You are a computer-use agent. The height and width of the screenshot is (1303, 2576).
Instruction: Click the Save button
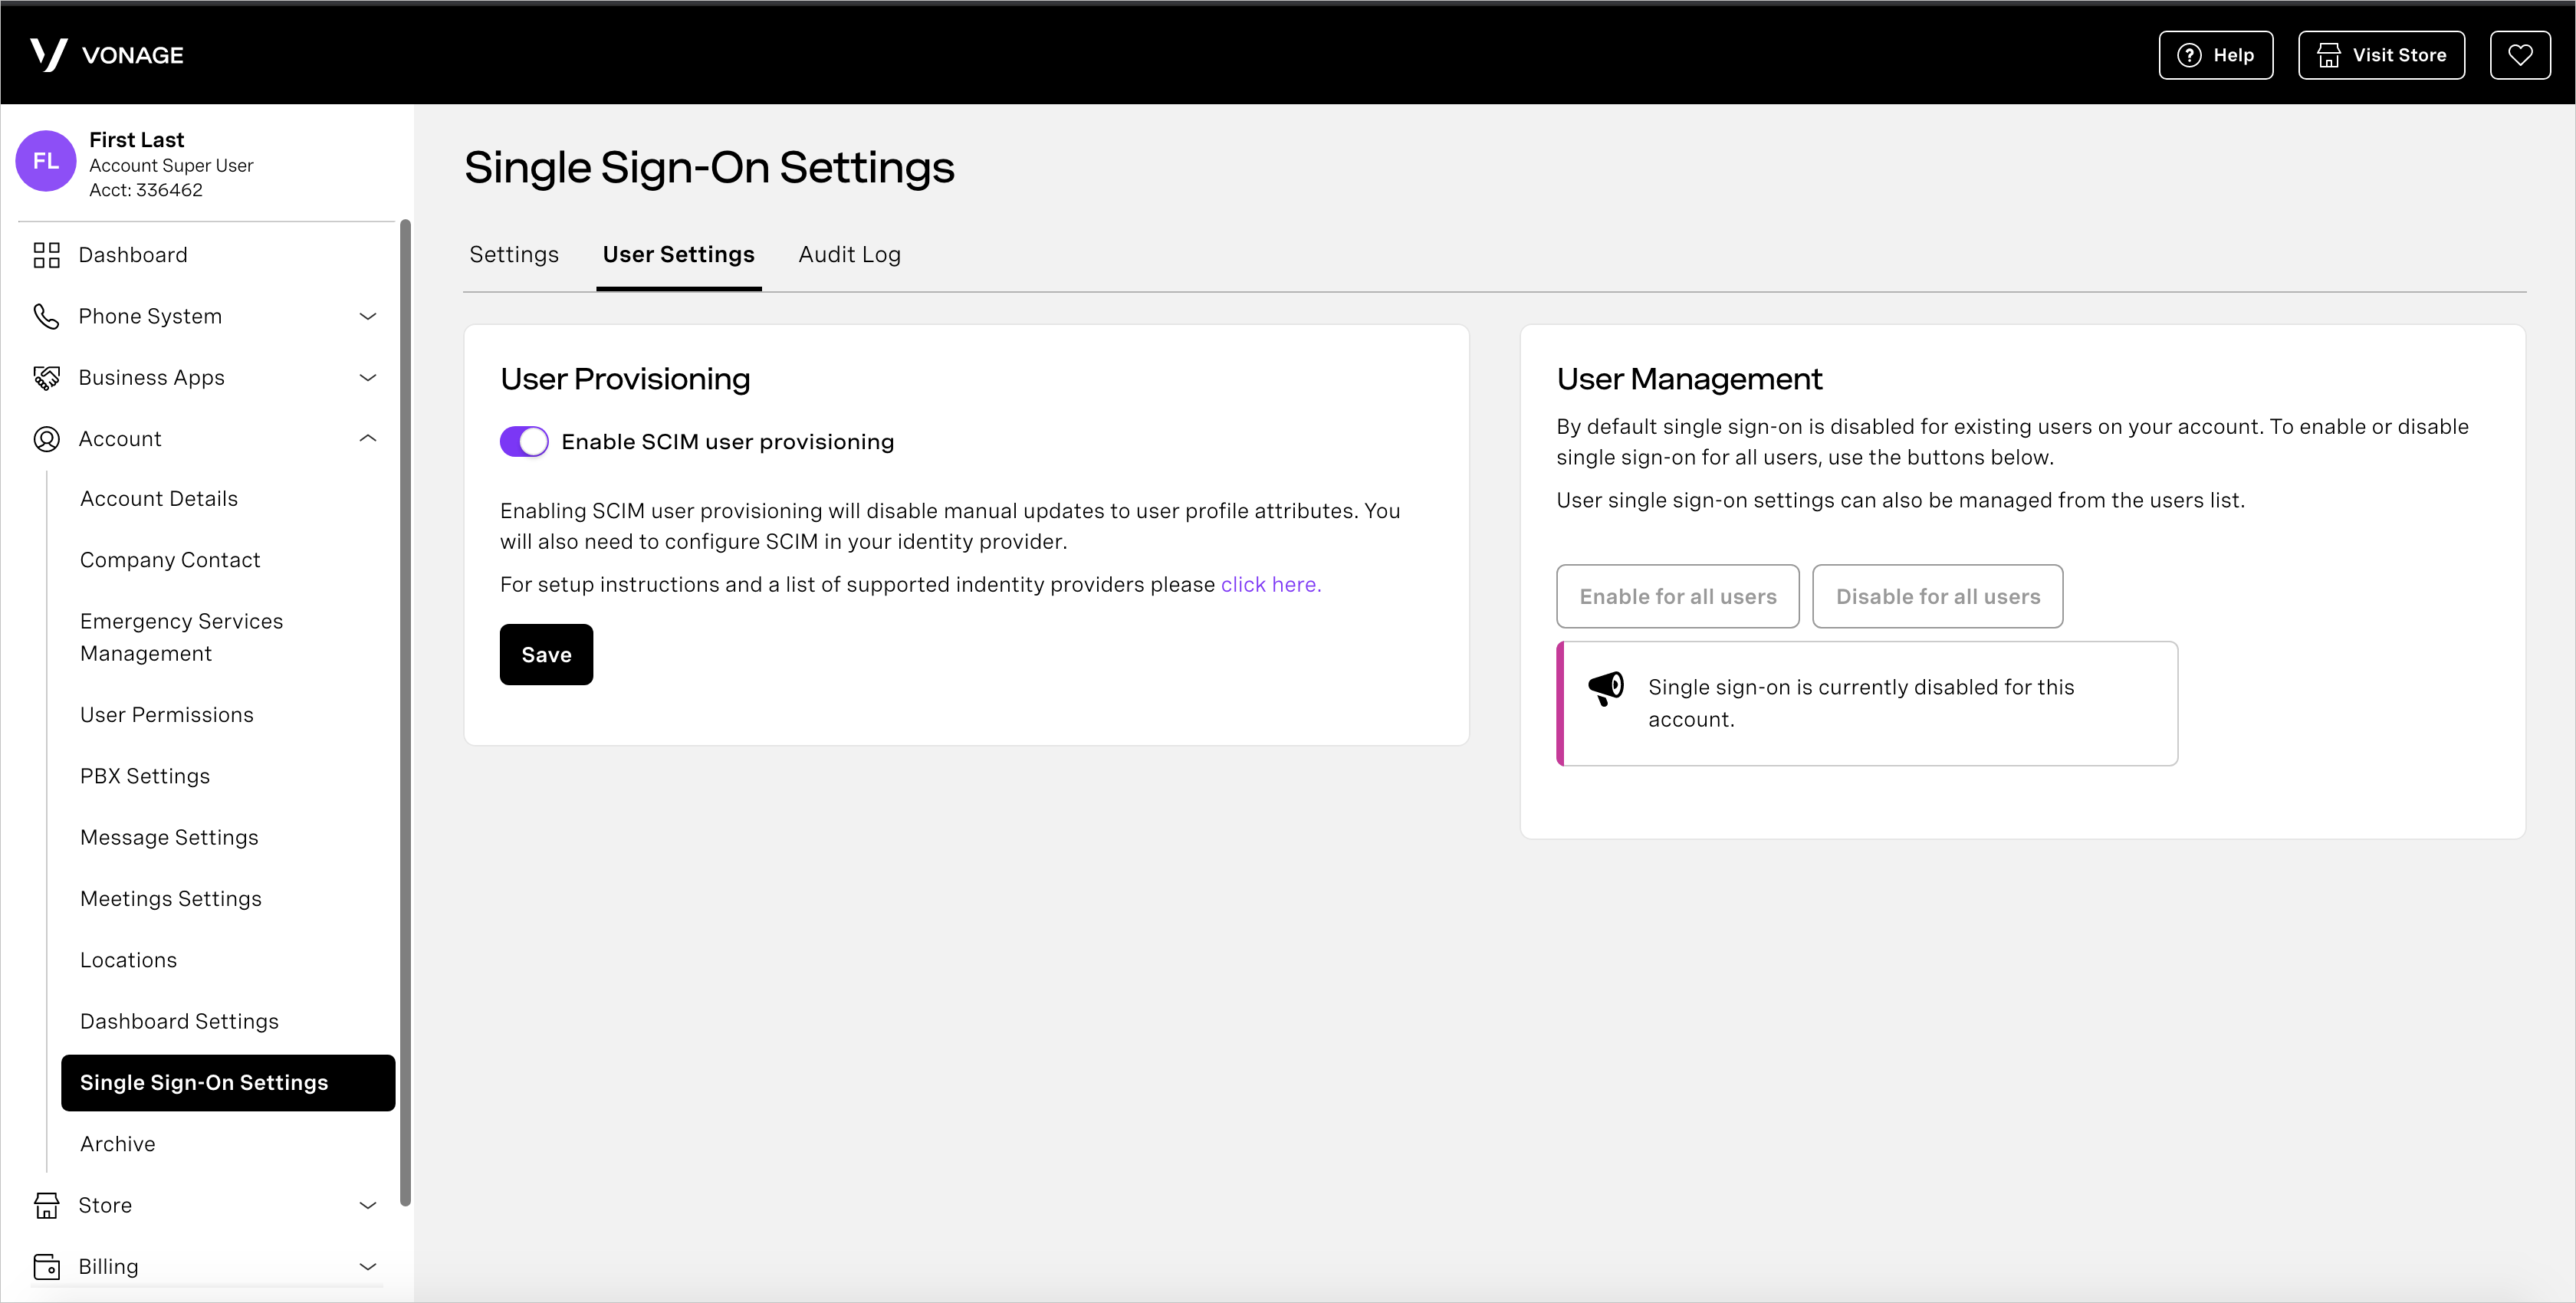[x=547, y=655]
